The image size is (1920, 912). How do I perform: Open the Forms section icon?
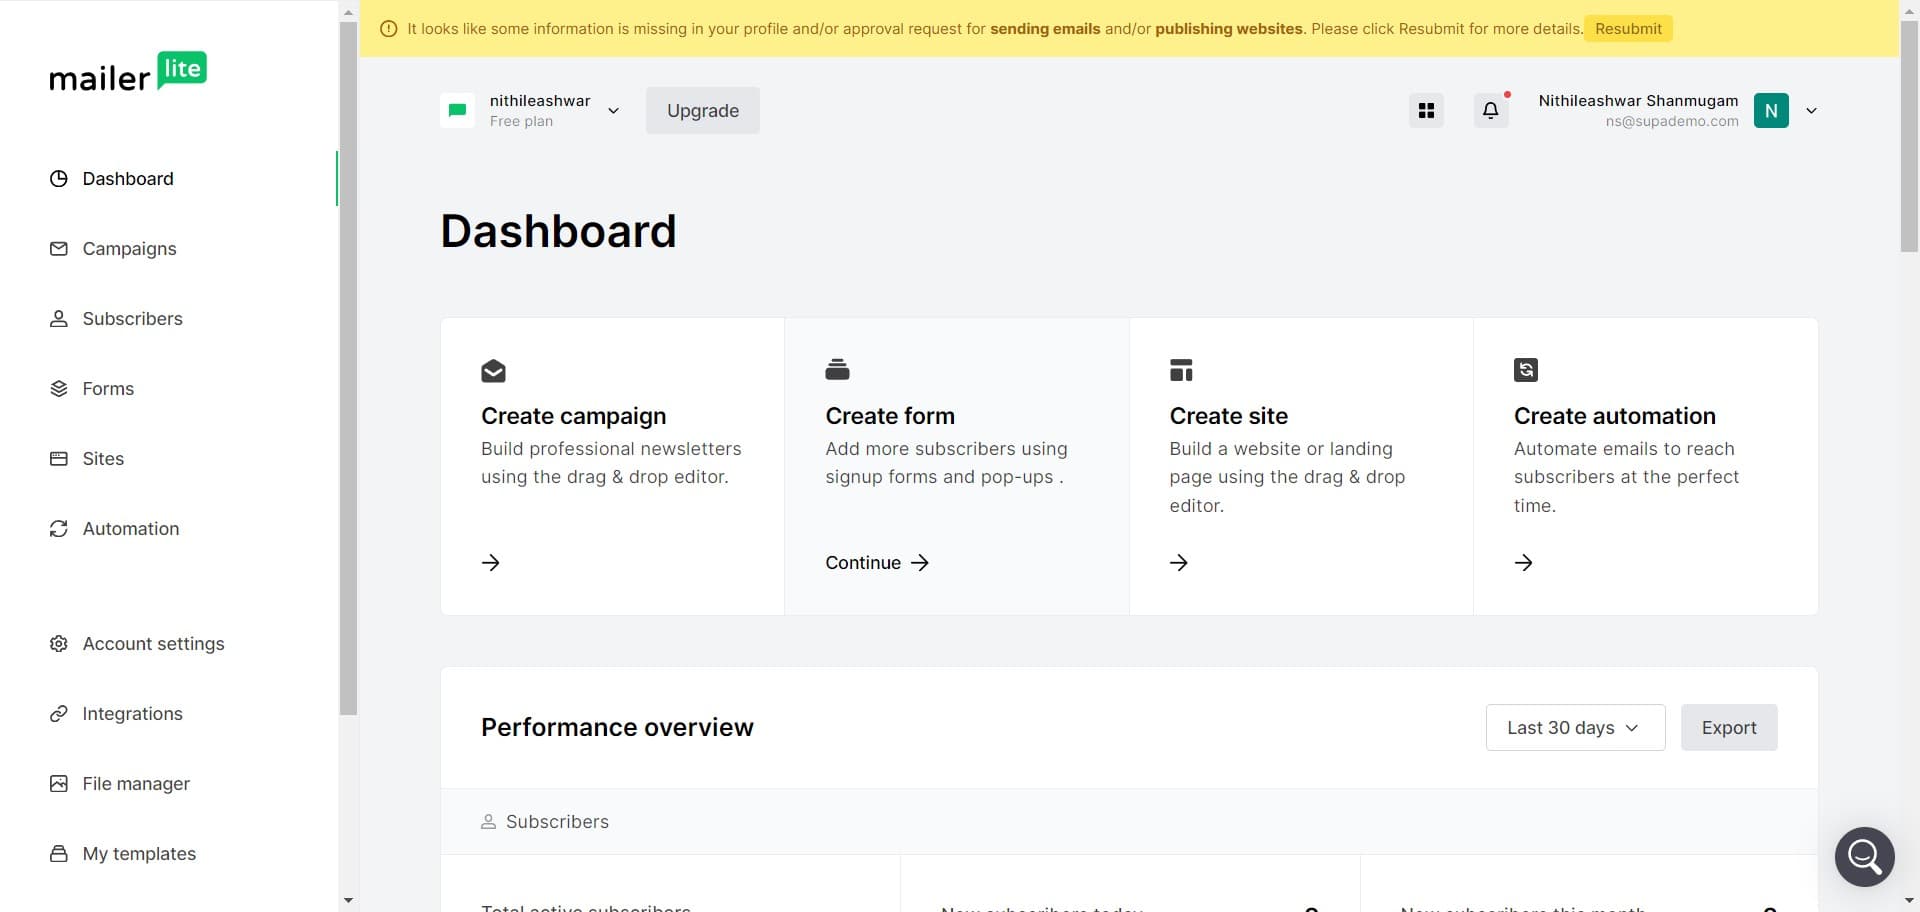[x=59, y=388]
